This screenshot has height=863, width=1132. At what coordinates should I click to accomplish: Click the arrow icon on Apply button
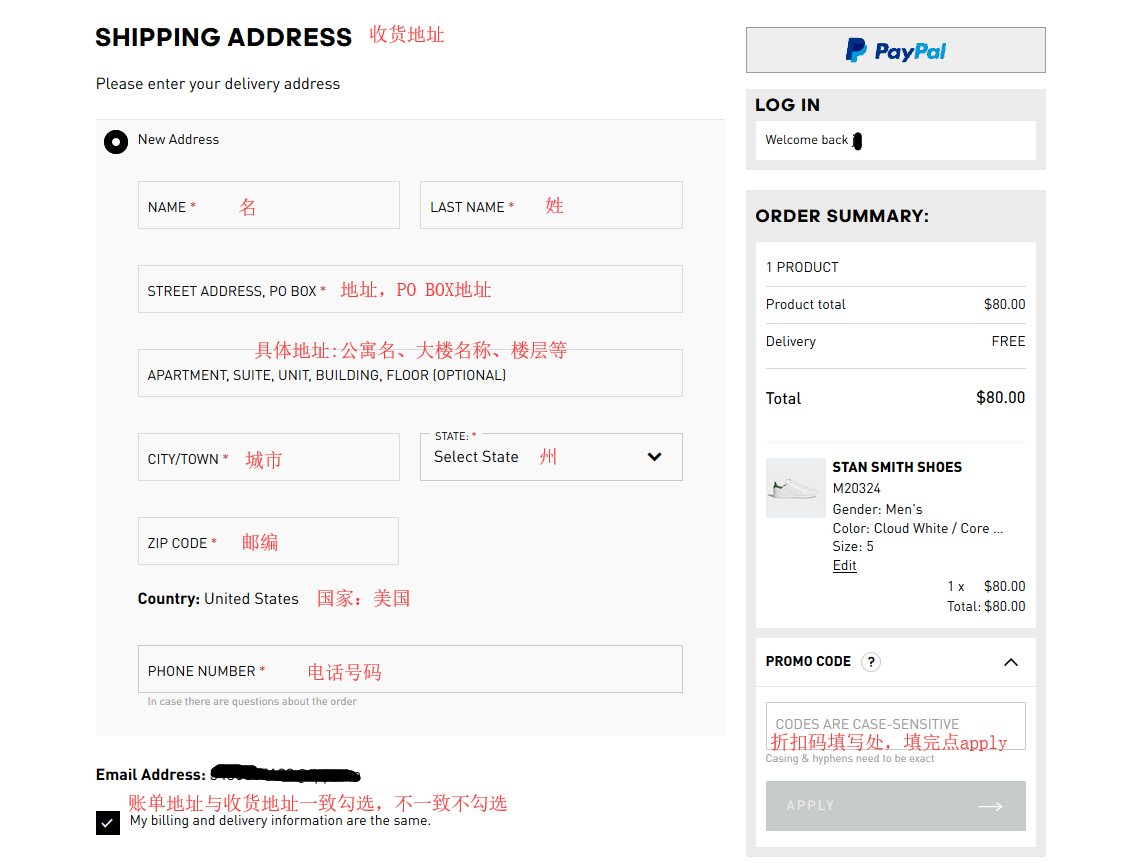point(990,807)
